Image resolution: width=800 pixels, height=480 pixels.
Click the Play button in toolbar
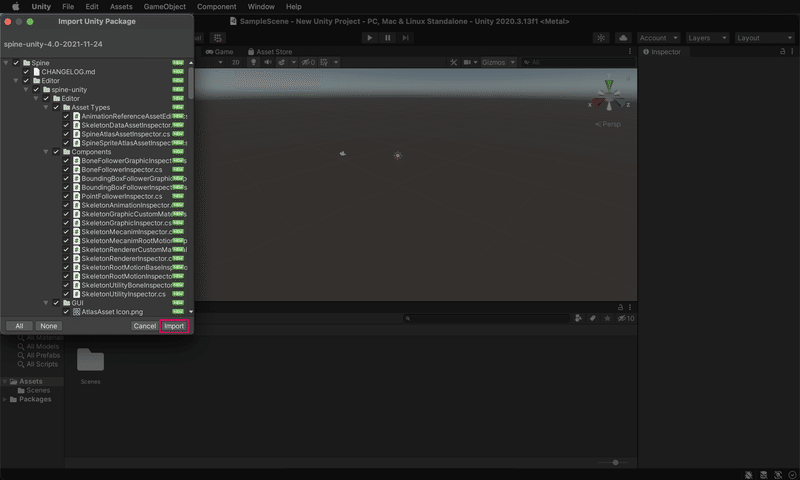(x=370, y=38)
